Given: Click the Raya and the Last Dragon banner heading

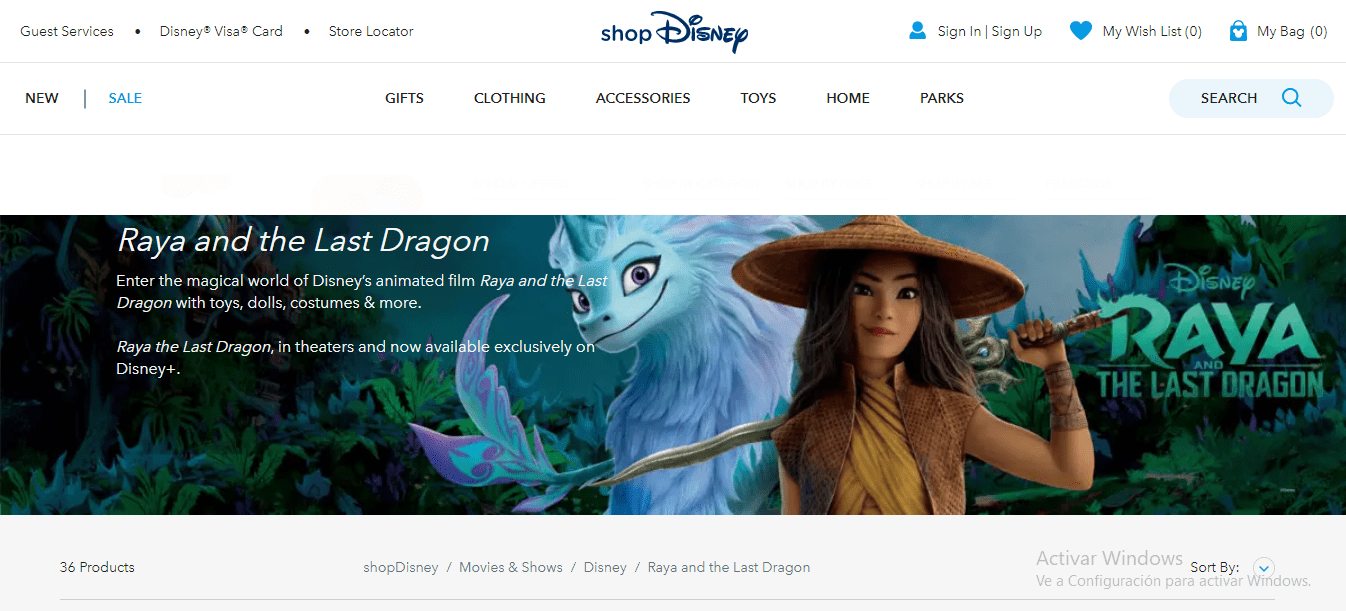Looking at the screenshot, I should [x=303, y=240].
